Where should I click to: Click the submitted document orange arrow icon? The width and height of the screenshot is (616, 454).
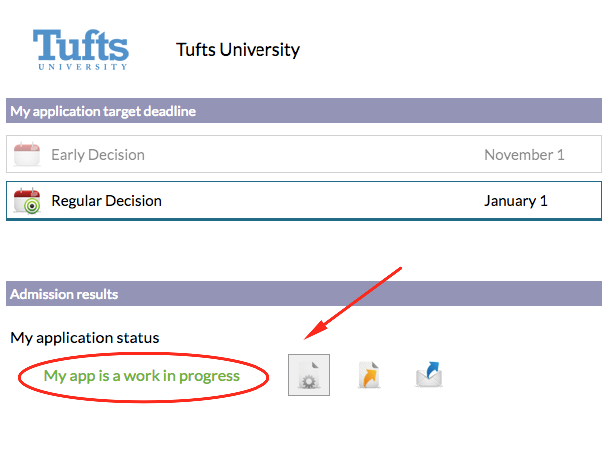pos(368,375)
